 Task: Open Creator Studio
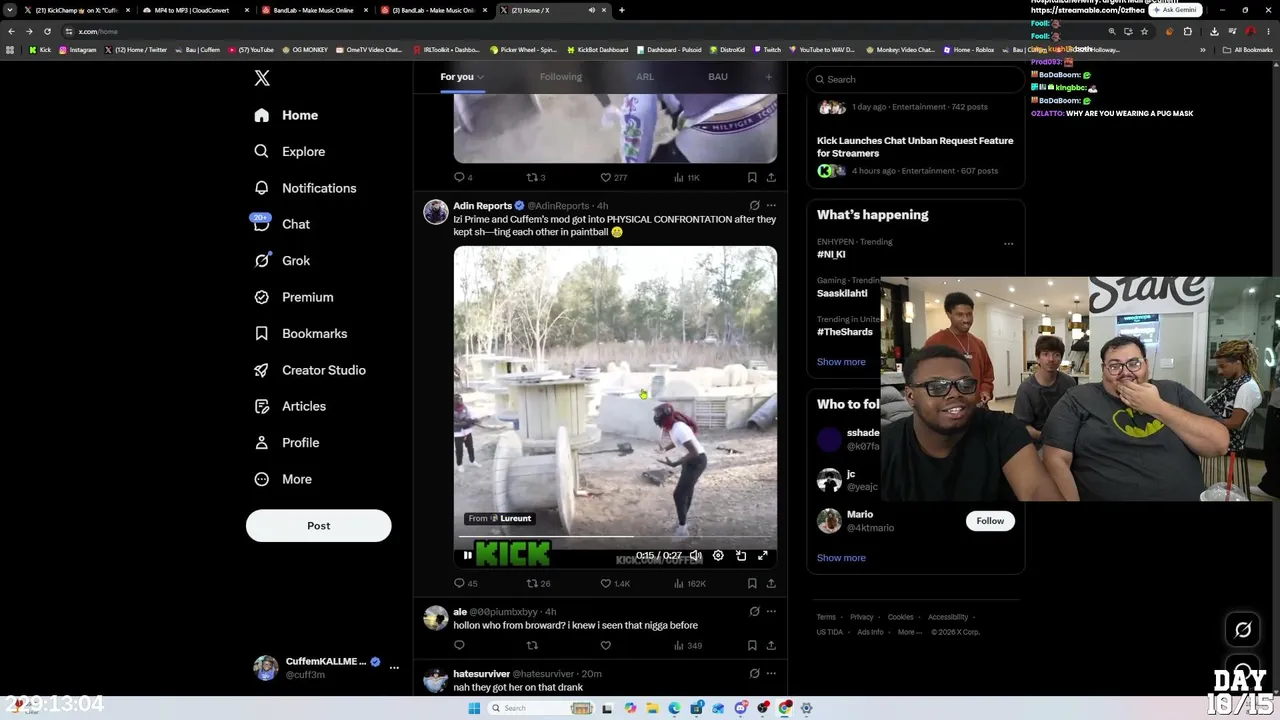310,370
